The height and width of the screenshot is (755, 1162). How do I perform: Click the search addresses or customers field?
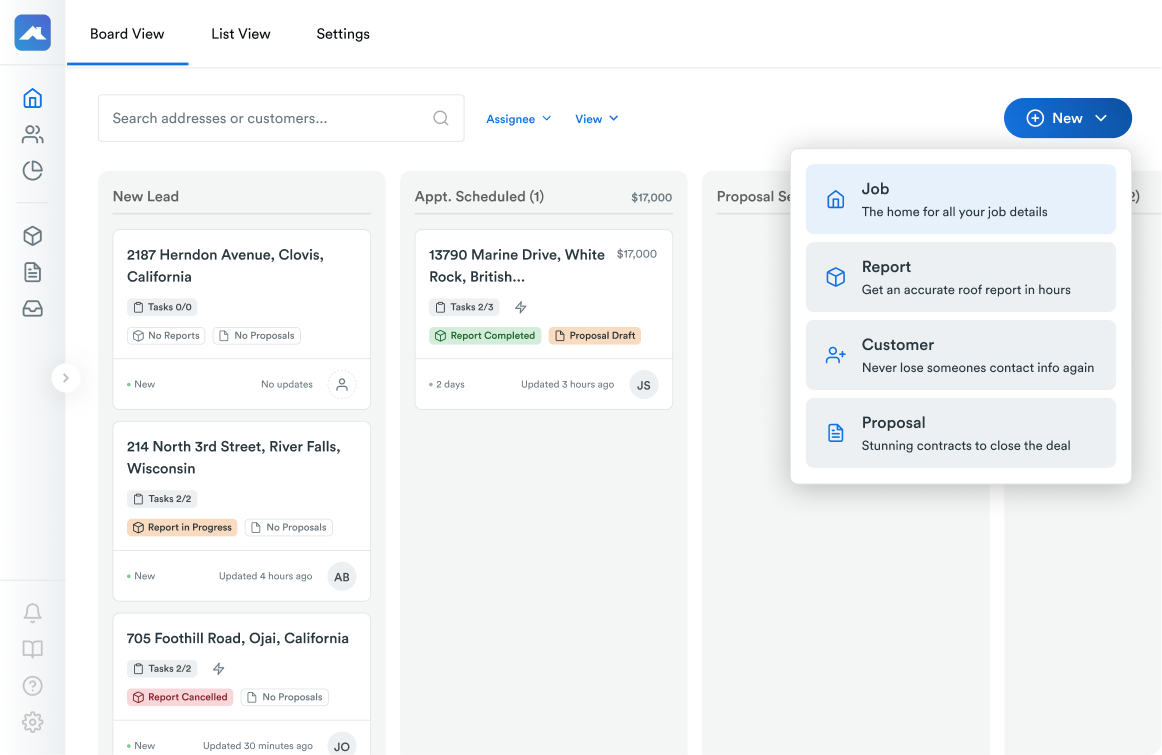[x=281, y=118]
